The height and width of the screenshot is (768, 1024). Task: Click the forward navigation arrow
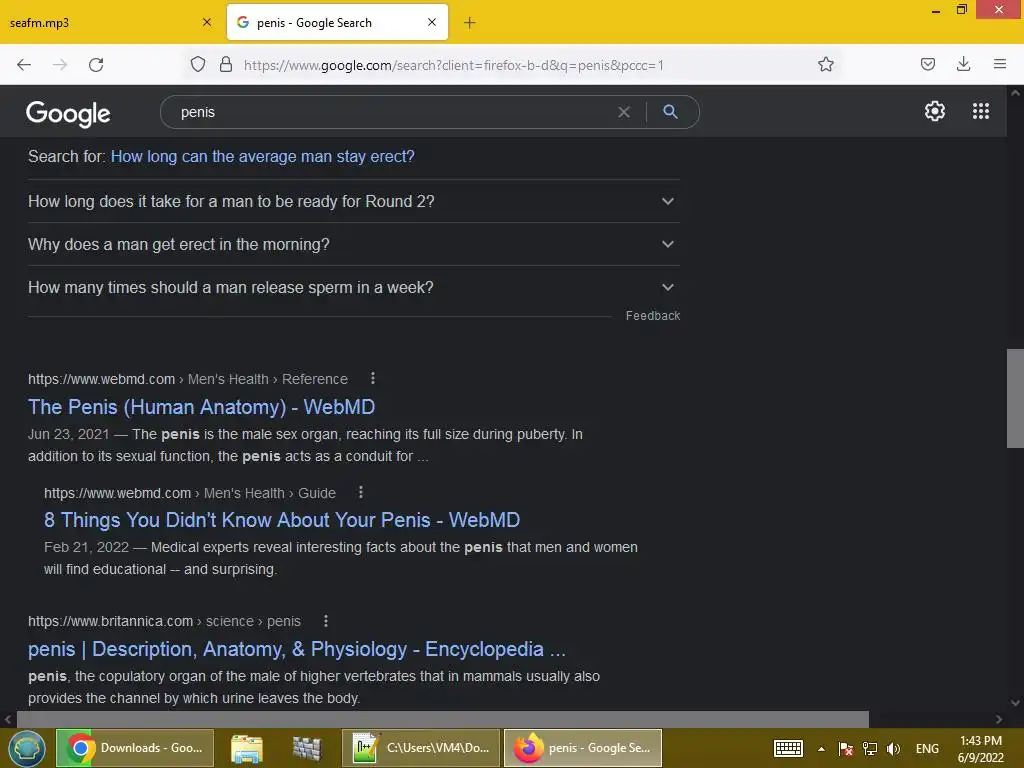click(60, 65)
